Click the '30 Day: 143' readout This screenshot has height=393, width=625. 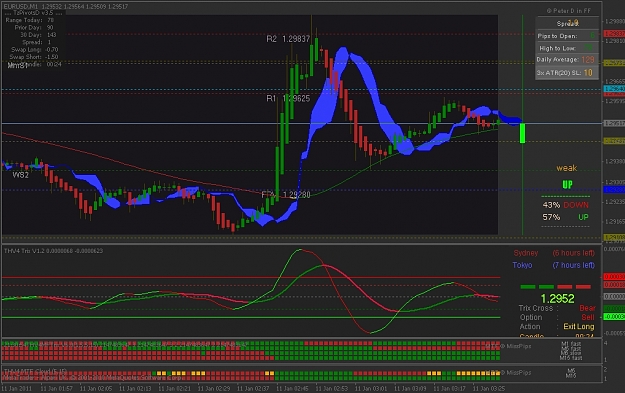point(38,35)
